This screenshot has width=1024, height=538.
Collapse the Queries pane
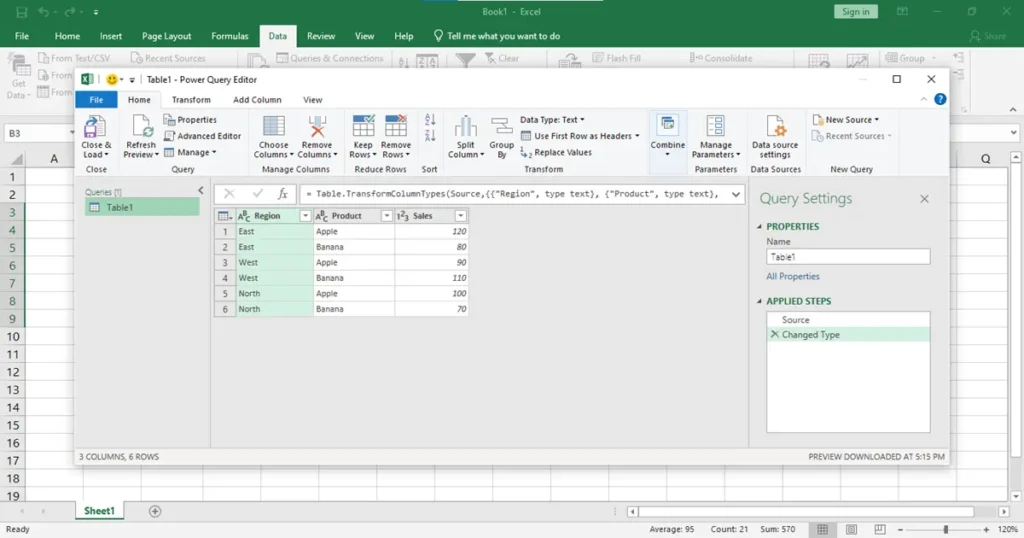click(200, 191)
